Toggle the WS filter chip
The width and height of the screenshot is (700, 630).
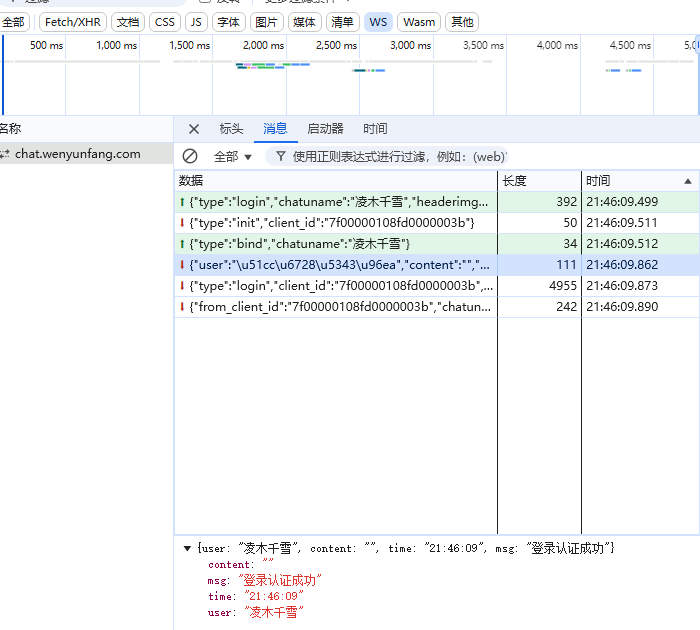click(378, 22)
